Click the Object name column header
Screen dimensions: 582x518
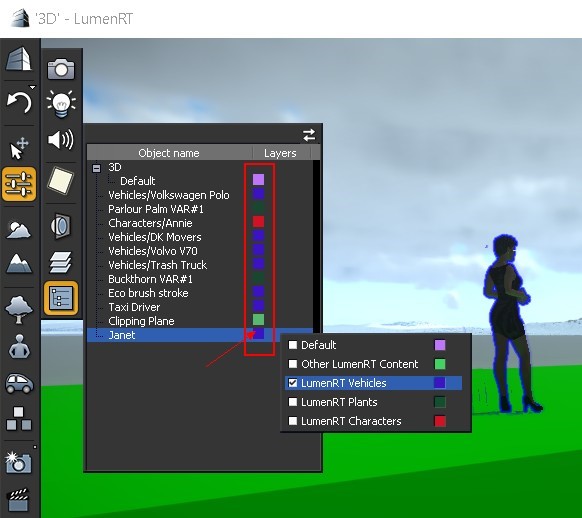[169, 153]
